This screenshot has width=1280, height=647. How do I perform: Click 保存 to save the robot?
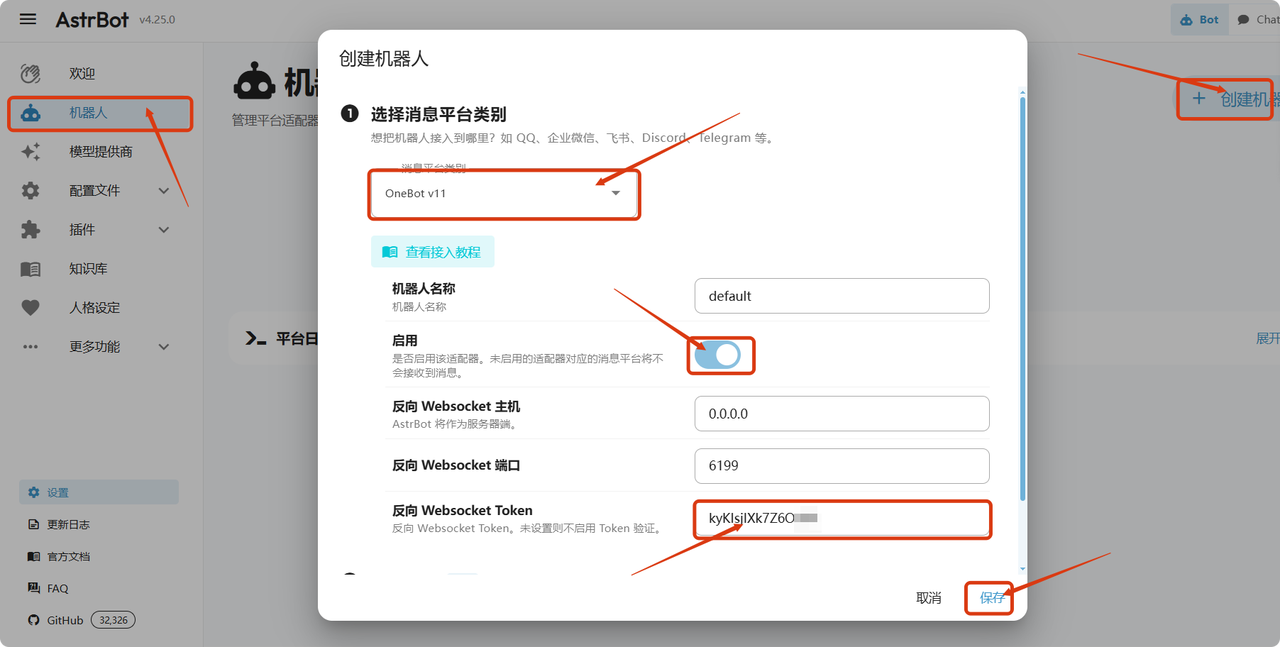pyautogui.click(x=992, y=598)
